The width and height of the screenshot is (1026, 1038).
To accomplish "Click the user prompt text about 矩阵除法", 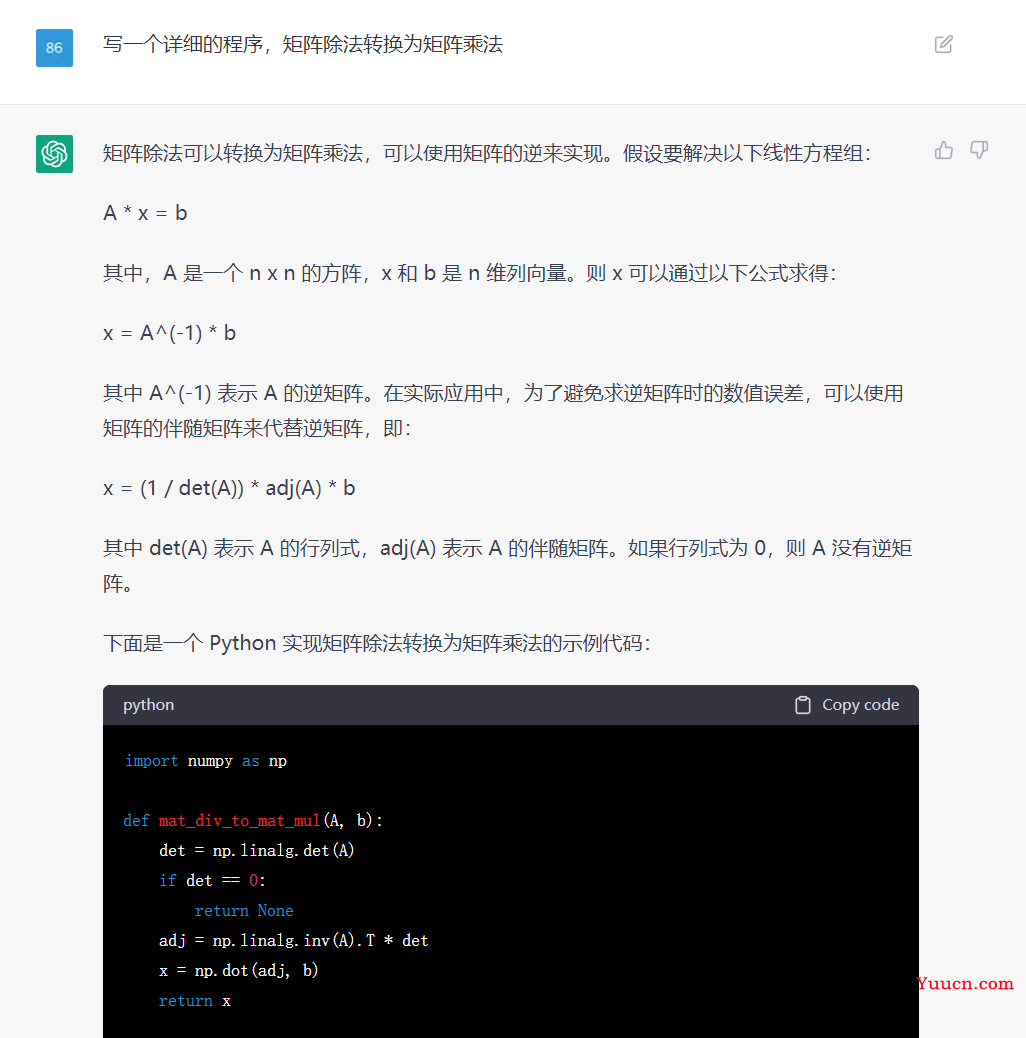I will (x=303, y=45).
